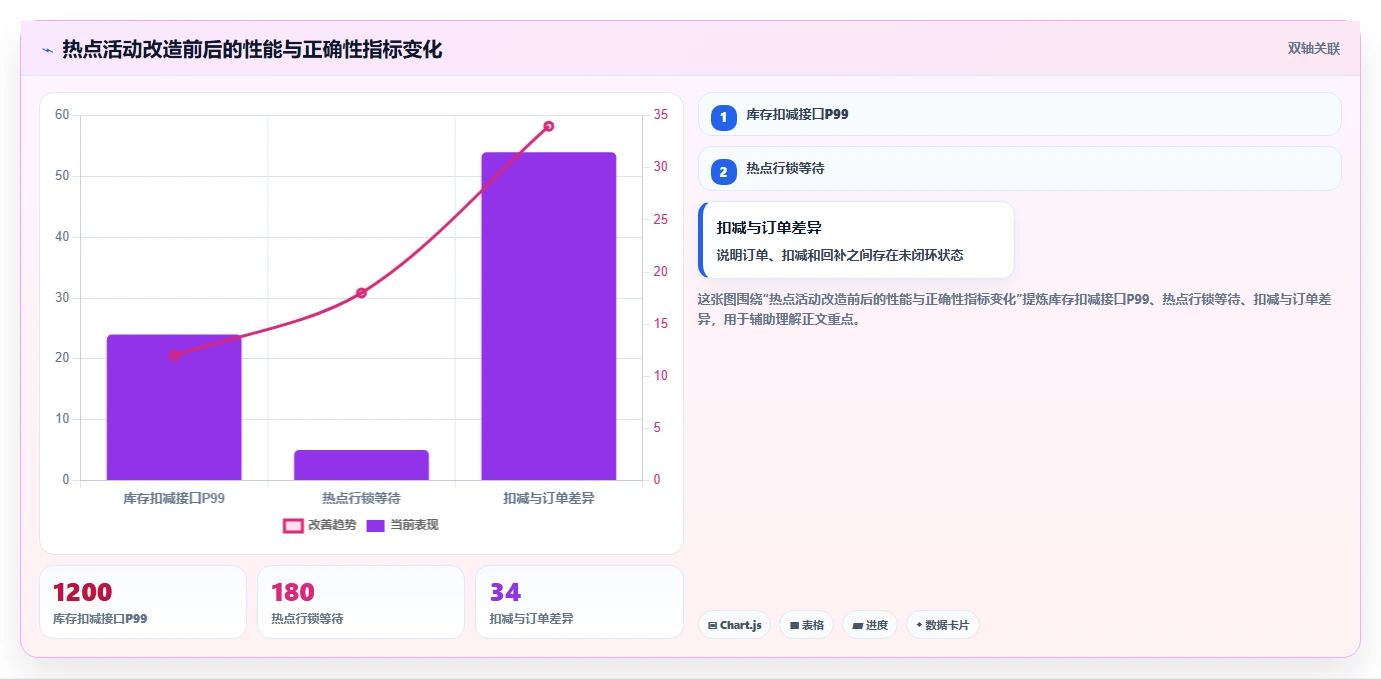1381x679 pixels.
Task: Click the x-axis label 扣减与订单差异
Action: point(548,498)
